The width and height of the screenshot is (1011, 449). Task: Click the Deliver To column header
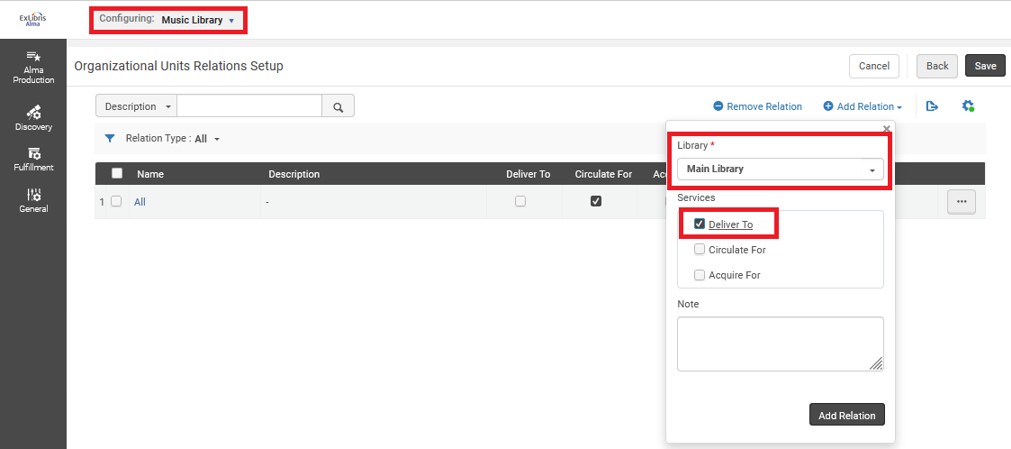[x=528, y=174]
